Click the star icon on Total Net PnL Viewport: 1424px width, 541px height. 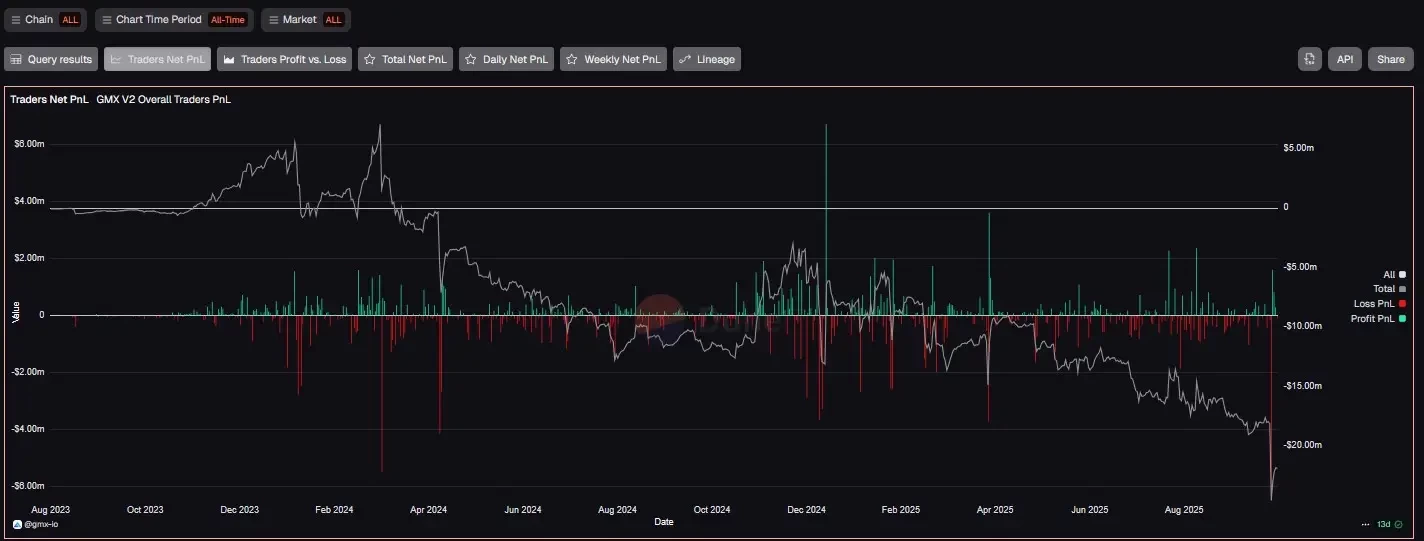369,60
